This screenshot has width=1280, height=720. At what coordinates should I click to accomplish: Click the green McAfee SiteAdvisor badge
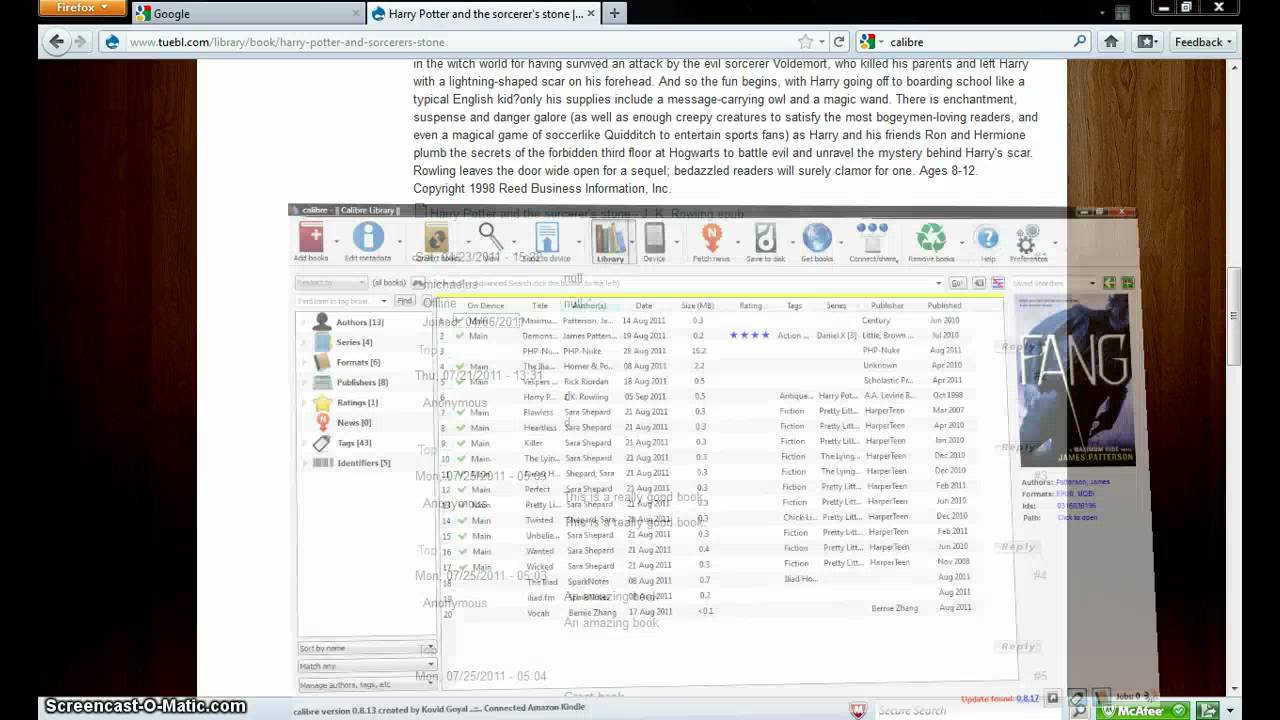(1143, 711)
